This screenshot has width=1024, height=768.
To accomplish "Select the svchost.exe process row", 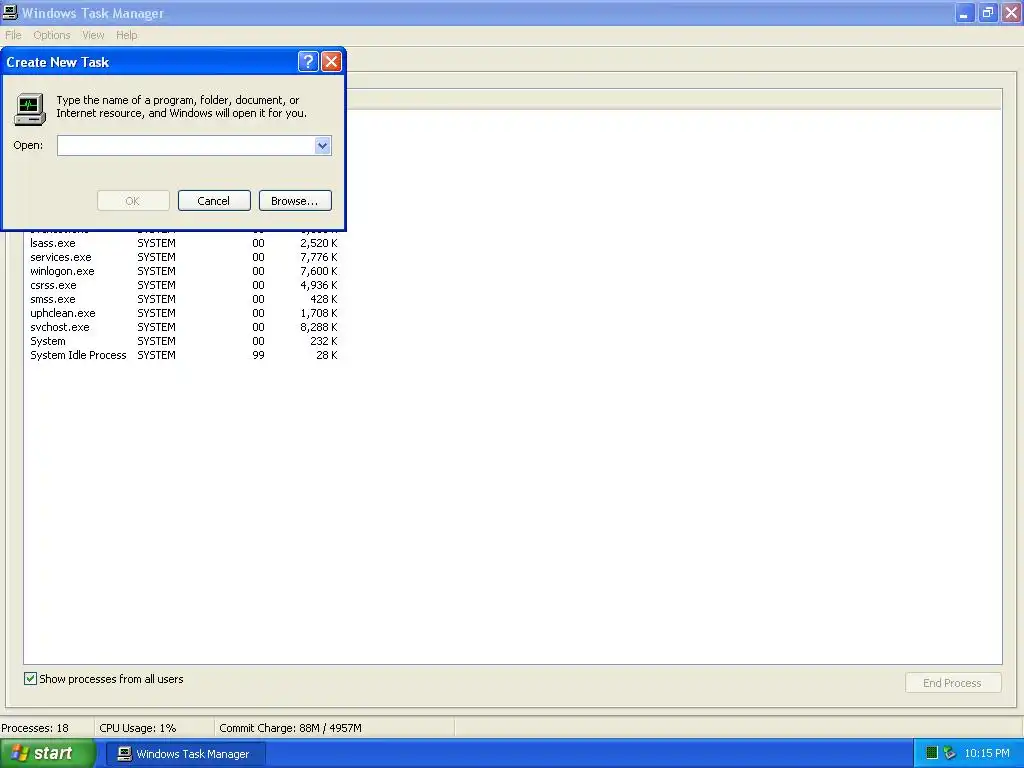I will 184,327.
